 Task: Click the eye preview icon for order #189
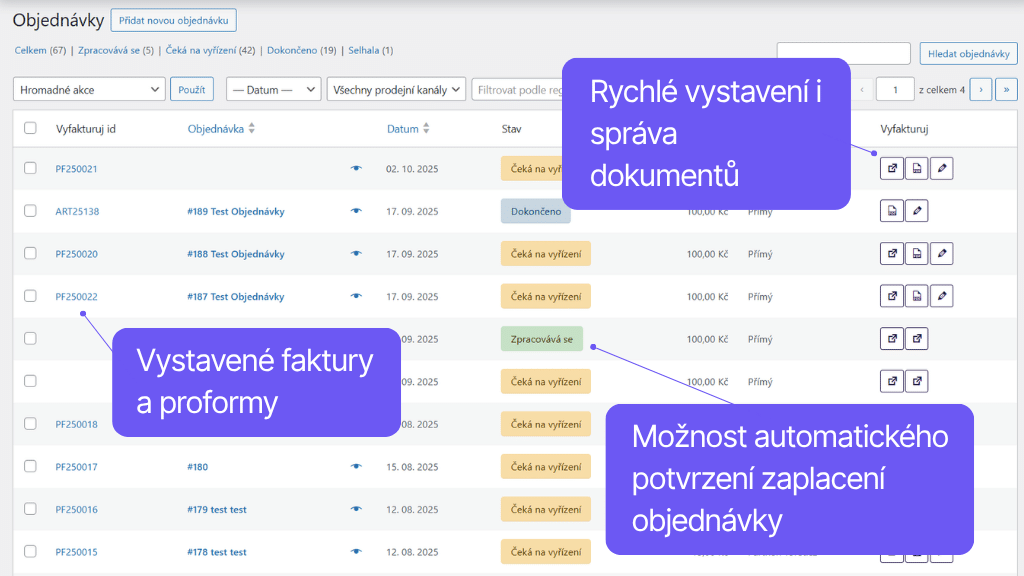coord(356,211)
